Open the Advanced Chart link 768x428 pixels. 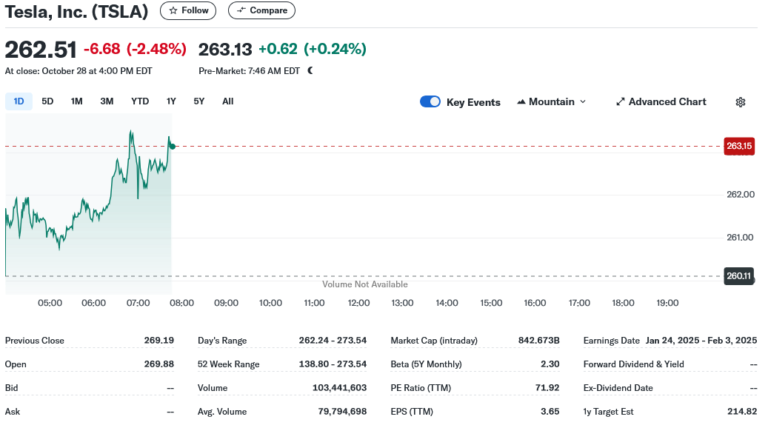click(x=661, y=102)
